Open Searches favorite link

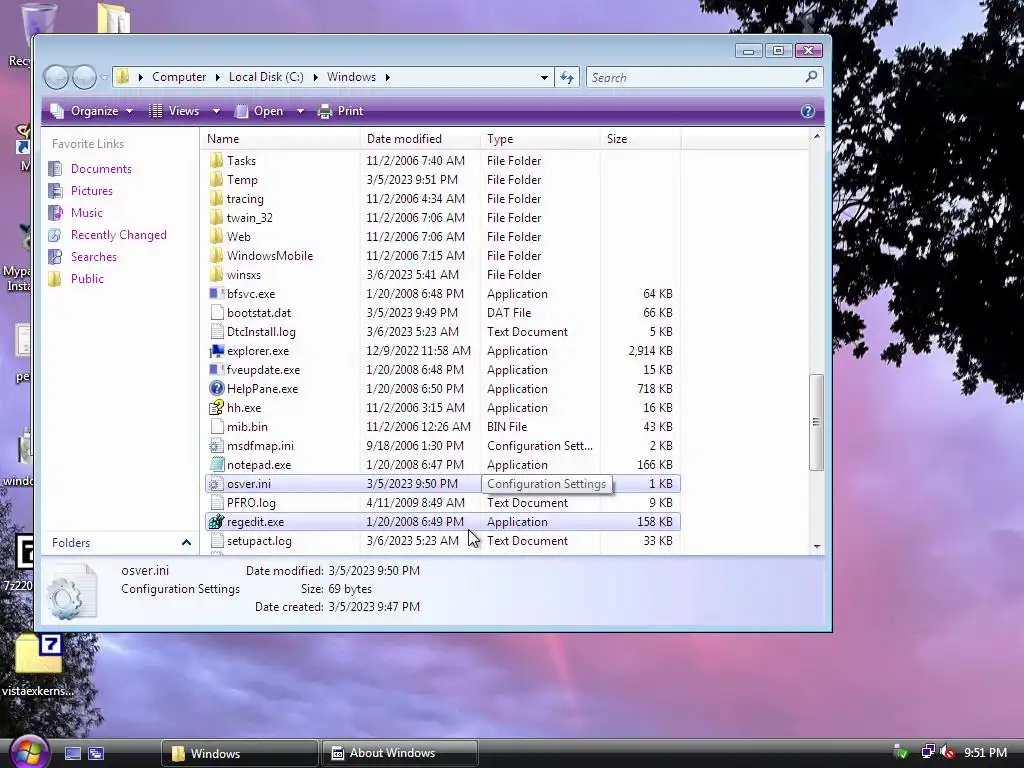point(93,257)
